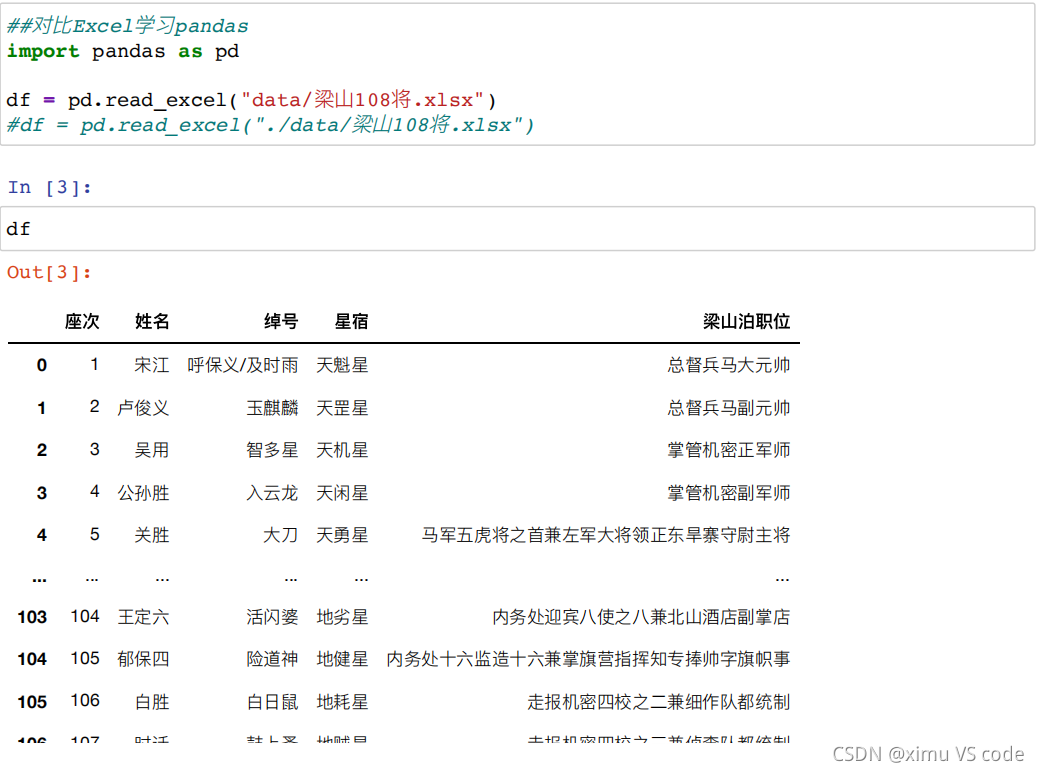This screenshot has width=1039, height=772.
Task: Click the star cell 地健星
Action: click(342, 659)
